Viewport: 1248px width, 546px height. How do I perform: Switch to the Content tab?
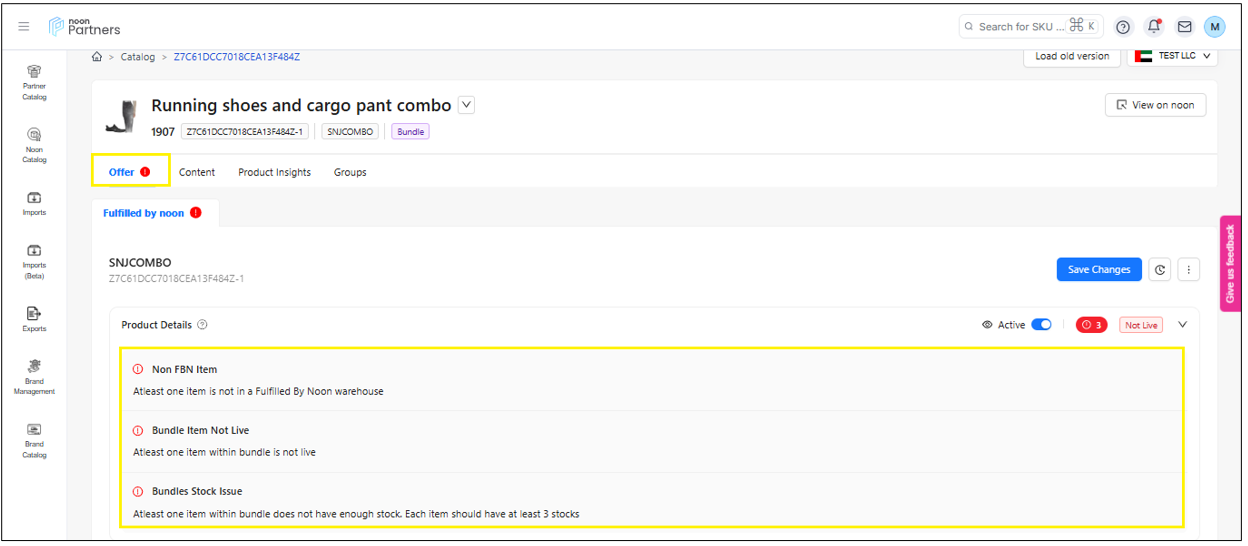(197, 172)
